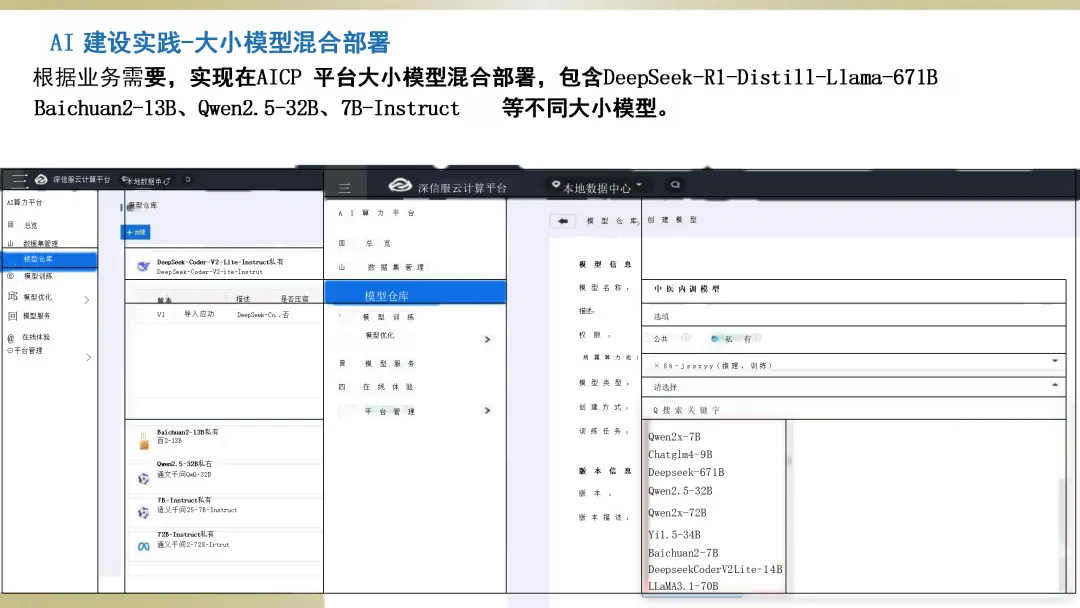Click 模型服务 icon in left window sidebar
This screenshot has width=1080, height=608.
click(x=12, y=316)
